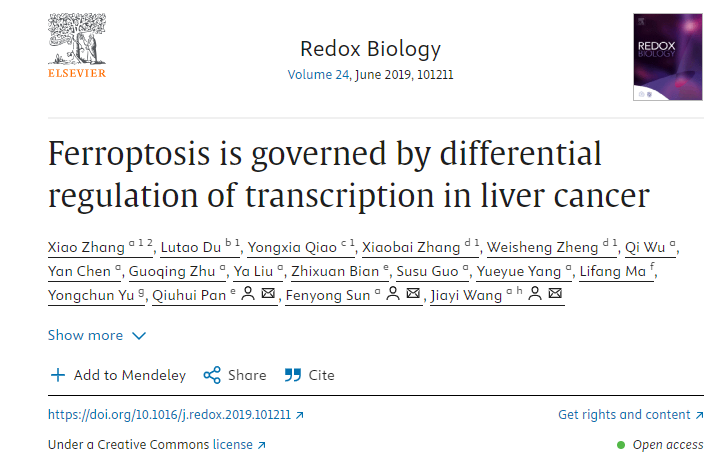Click the envelope icon beside Qiuhui Pan
This screenshot has width=725, height=455.
point(268,293)
